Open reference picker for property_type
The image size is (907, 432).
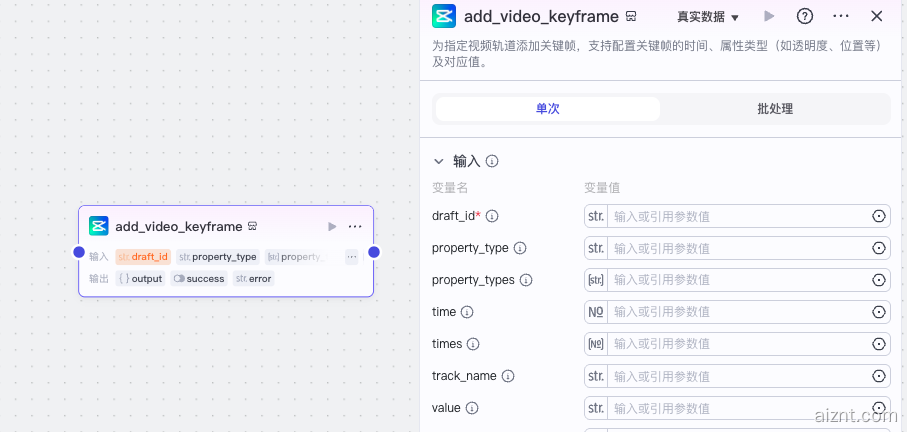tap(879, 248)
